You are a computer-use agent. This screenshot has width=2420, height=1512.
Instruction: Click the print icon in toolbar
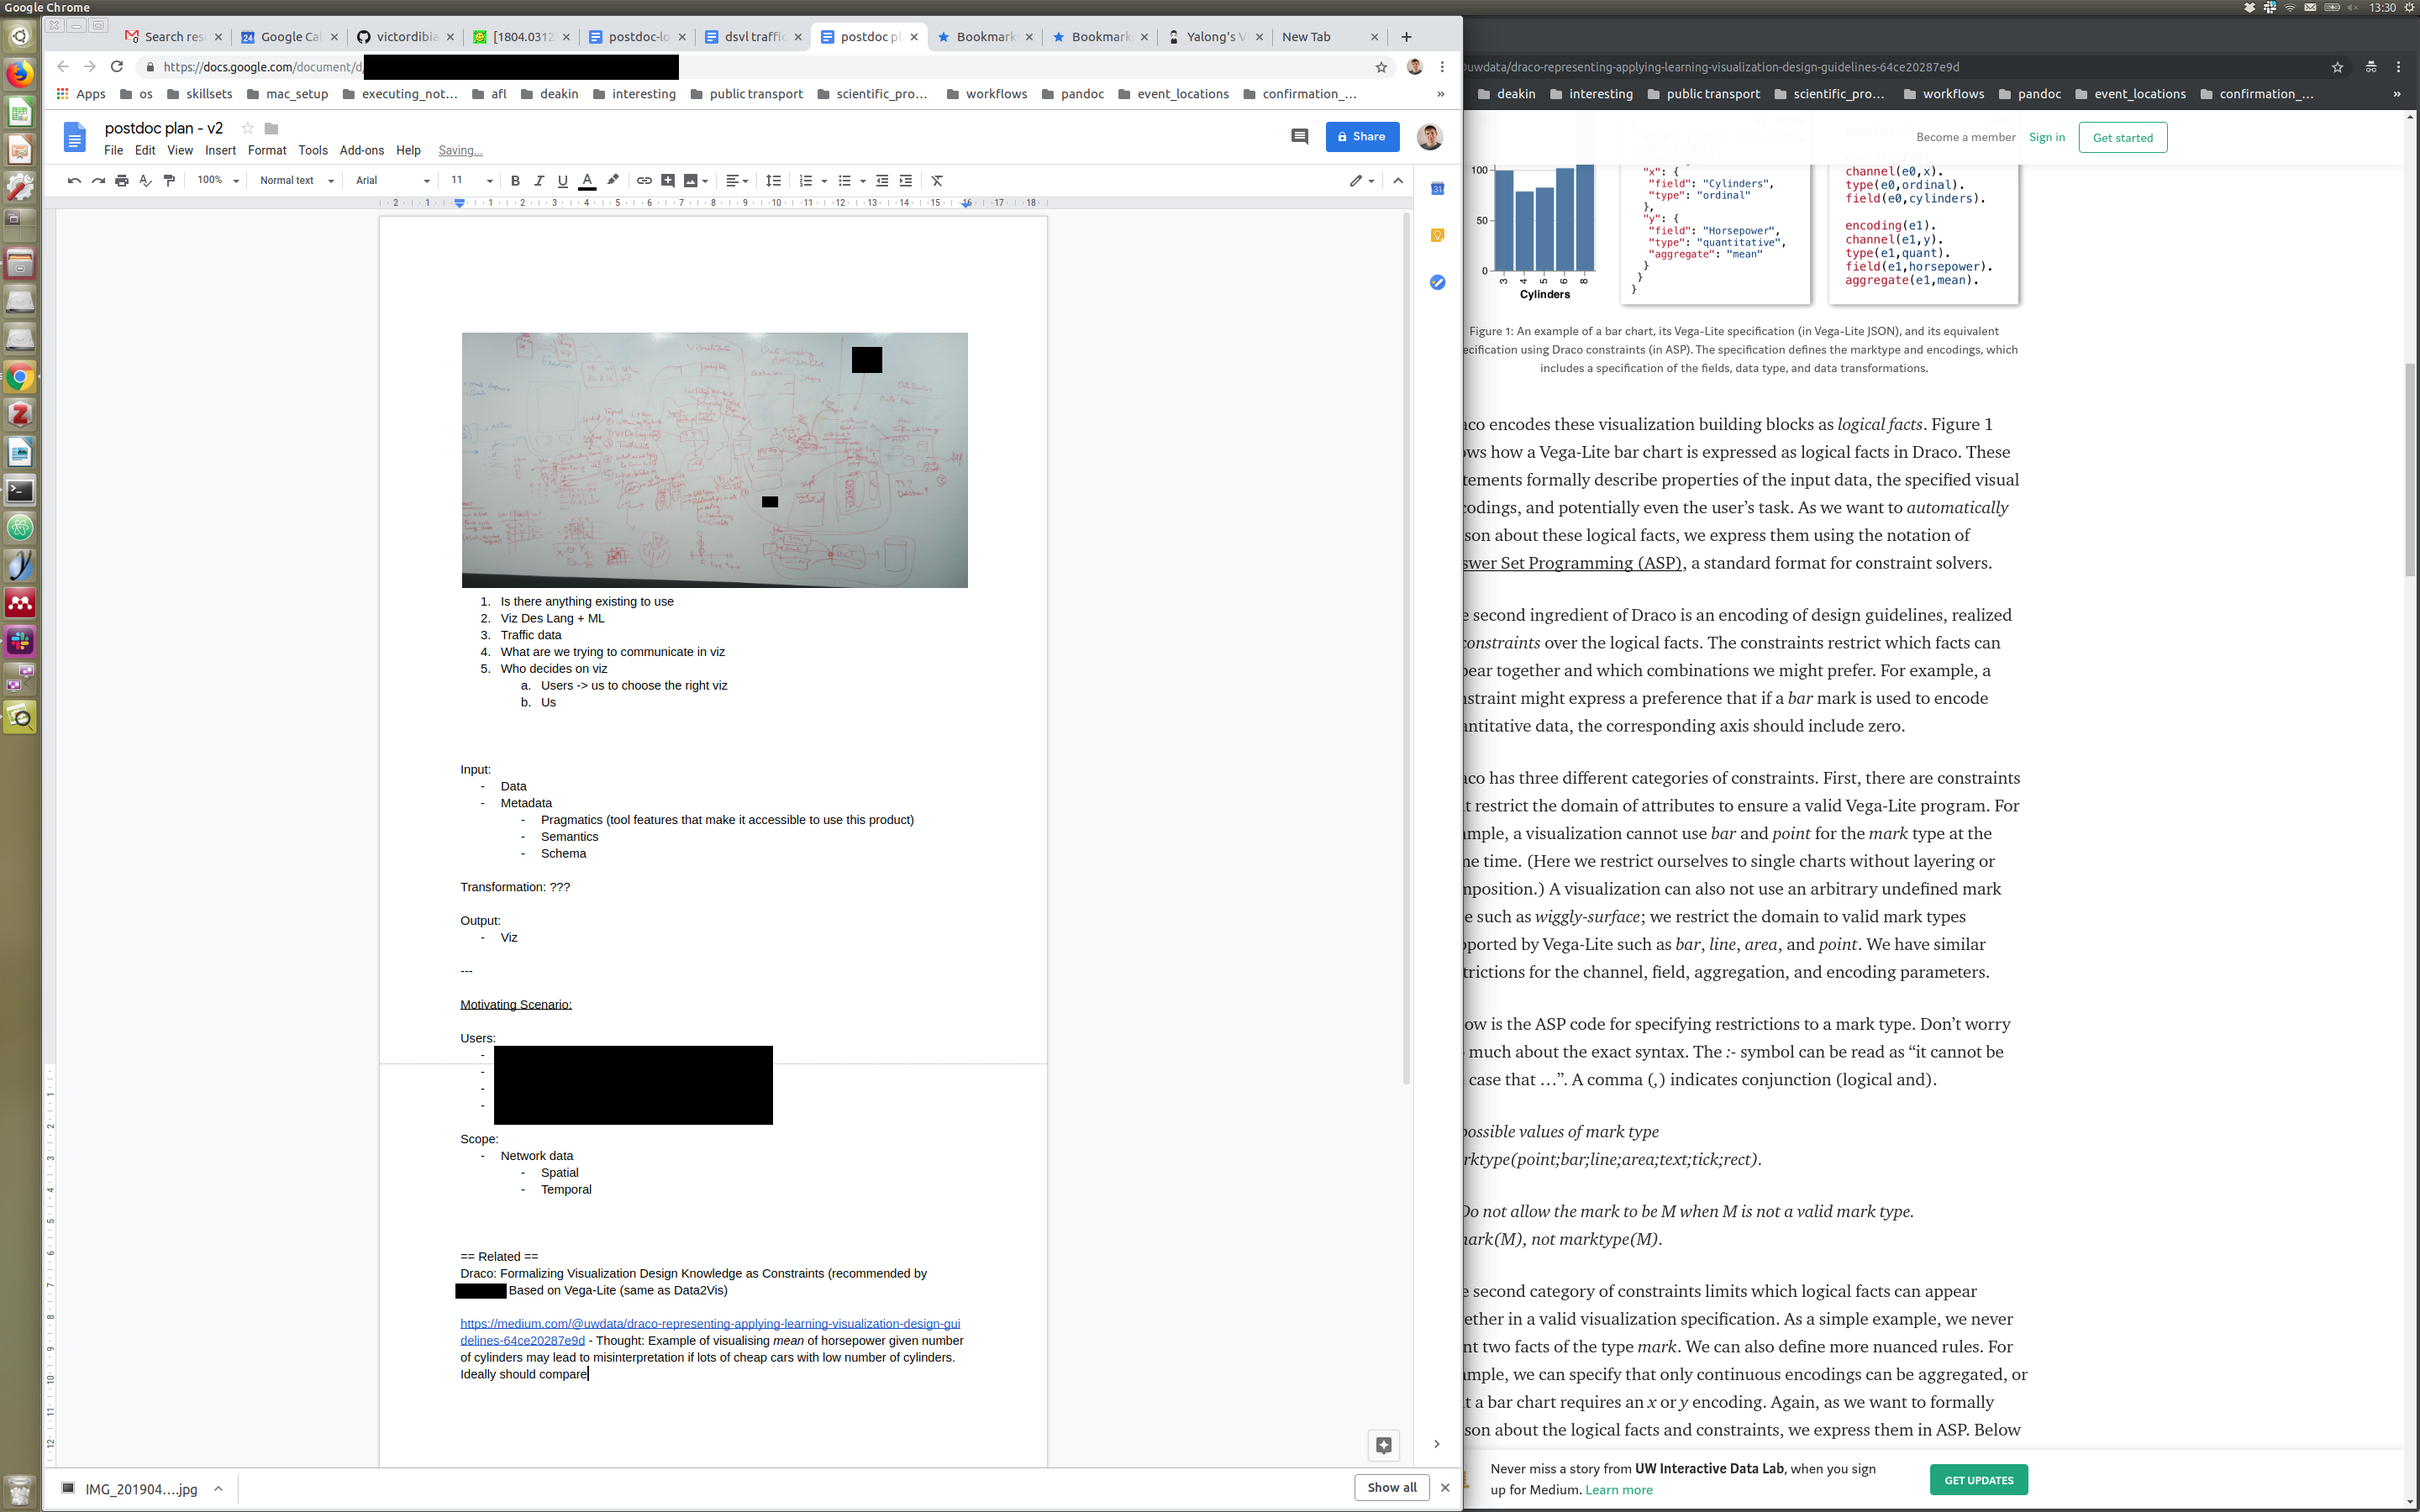[122, 181]
